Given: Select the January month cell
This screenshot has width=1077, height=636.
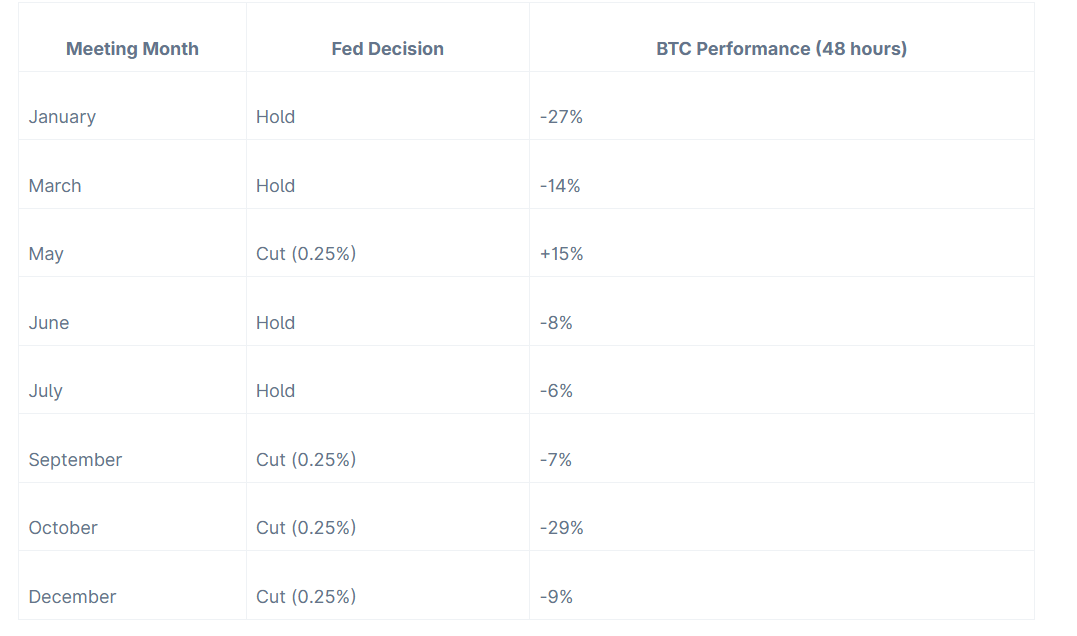Looking at the screenshot, I should (62, 117).
